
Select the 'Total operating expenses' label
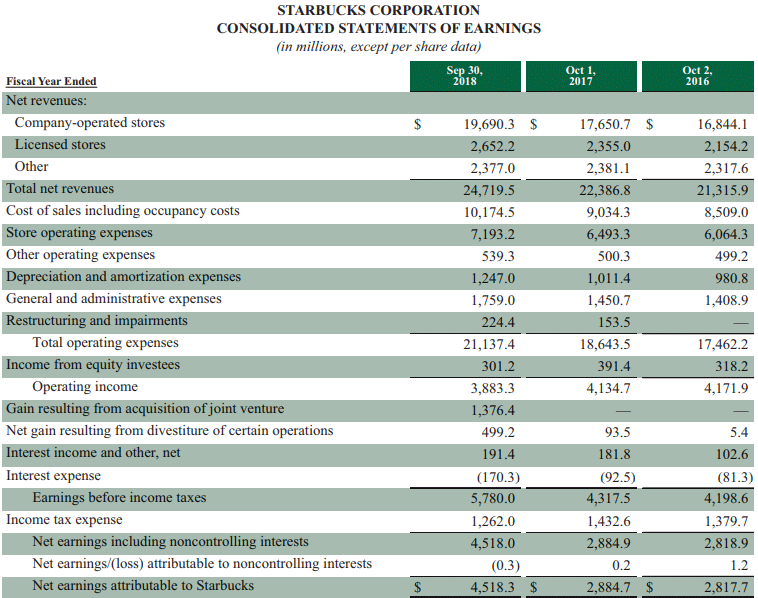[105, 343]
